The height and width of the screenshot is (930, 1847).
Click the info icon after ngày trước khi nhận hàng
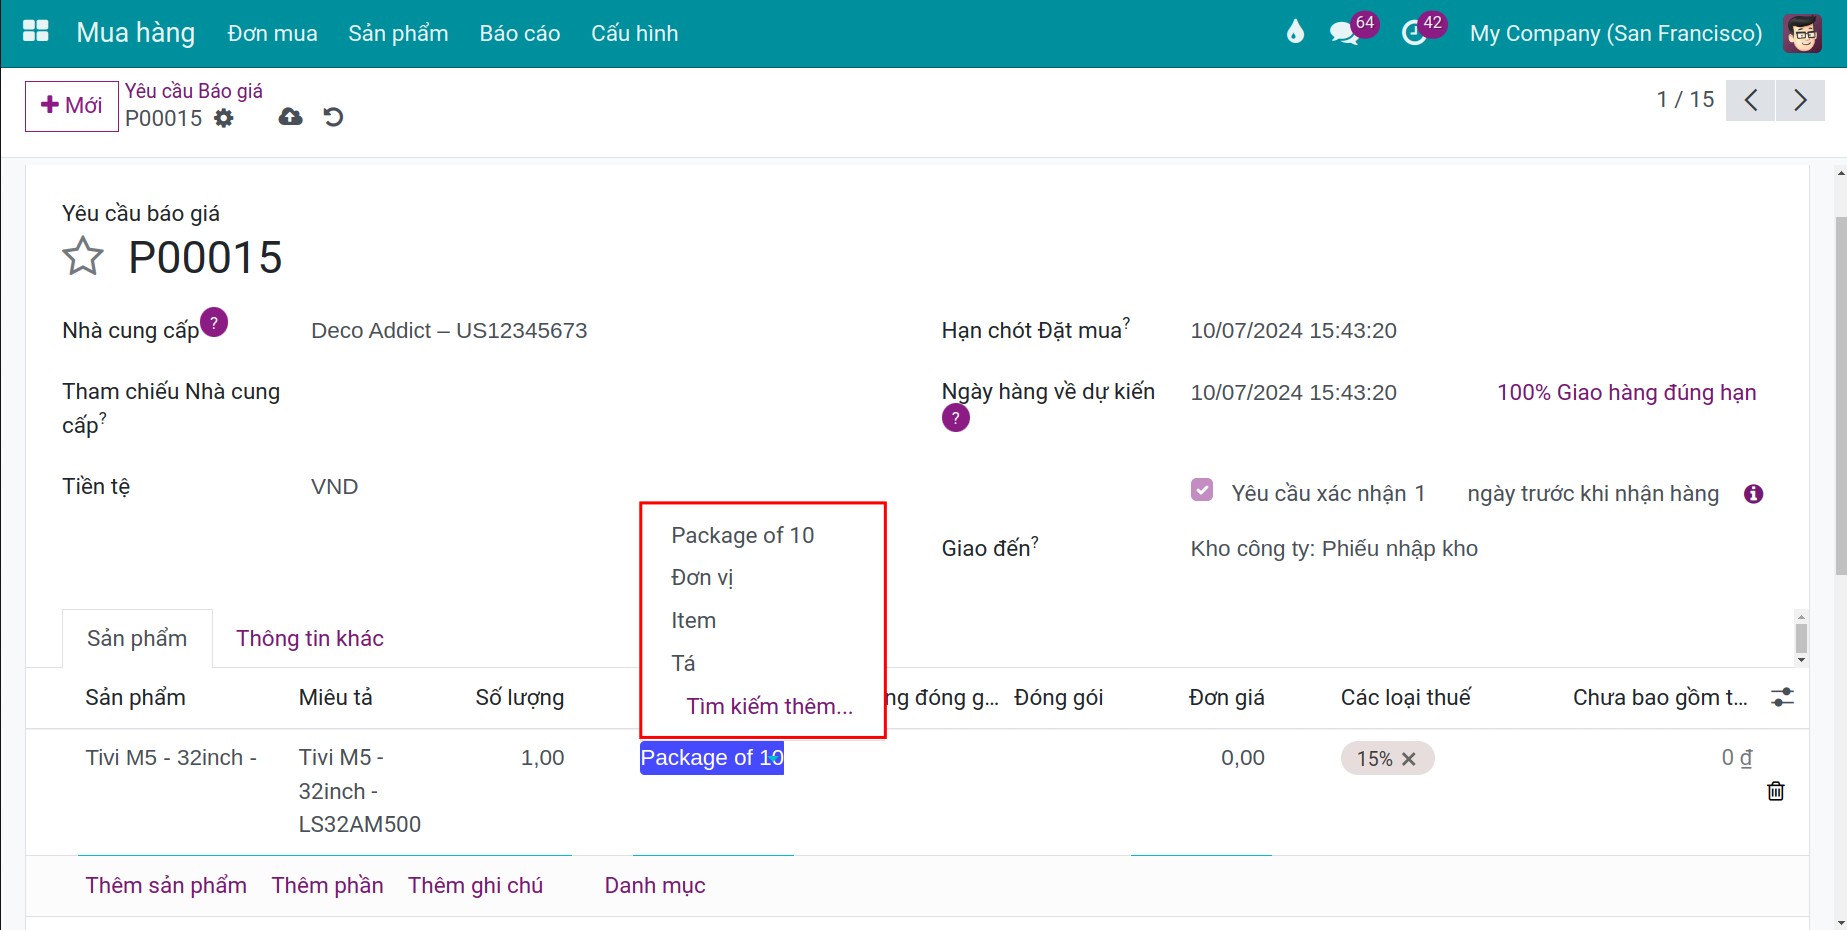(x=1753, y=494)
